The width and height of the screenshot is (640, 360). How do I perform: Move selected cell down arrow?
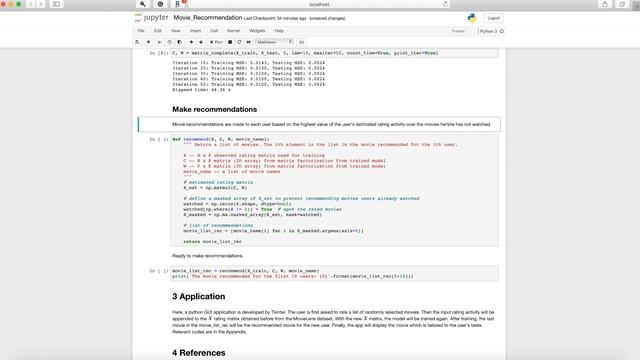pyautogui.click(x=201, y=42)
